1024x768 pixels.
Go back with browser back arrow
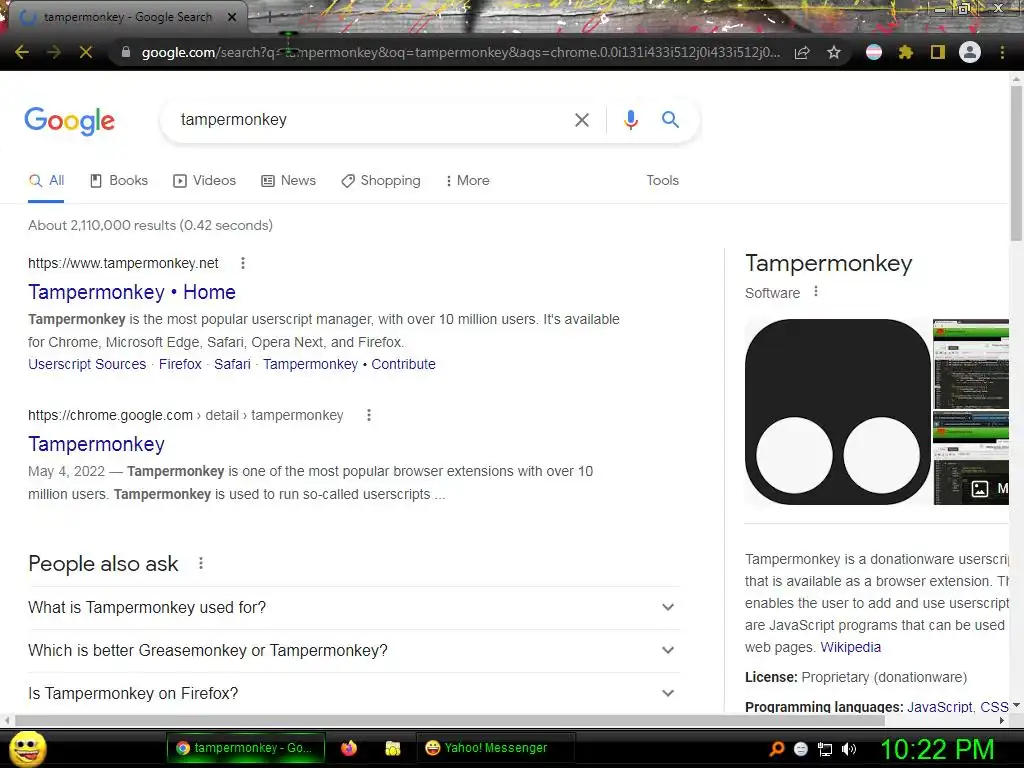[x=22, y=52]
